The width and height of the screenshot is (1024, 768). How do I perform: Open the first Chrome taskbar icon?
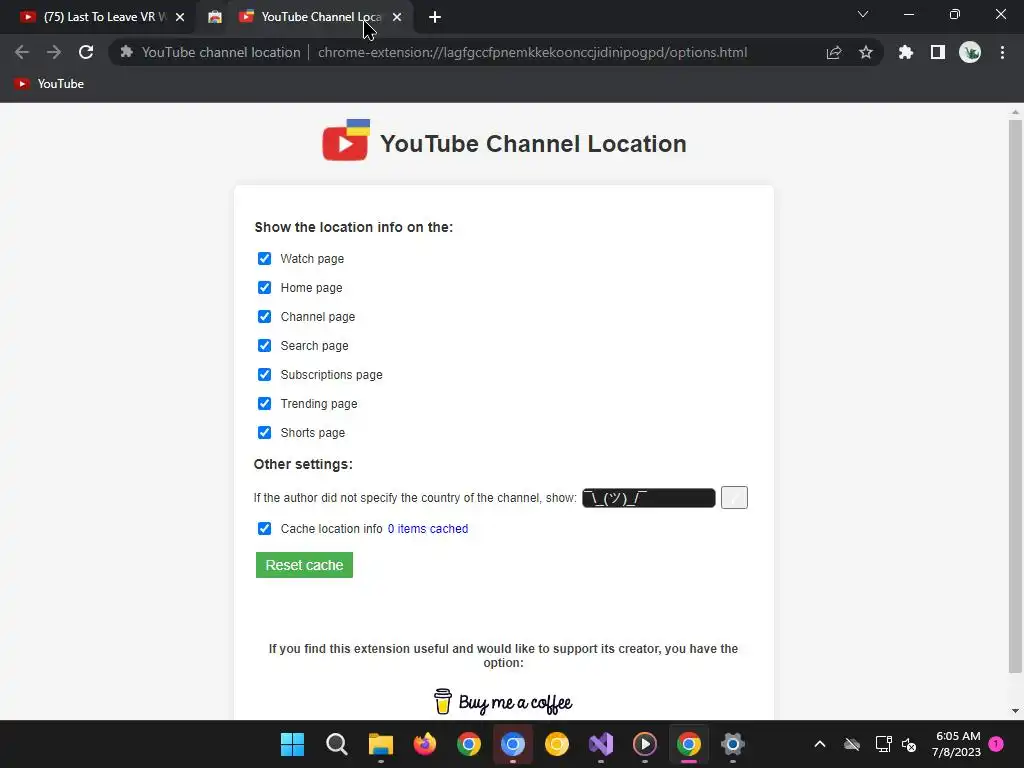coord(468,744)
